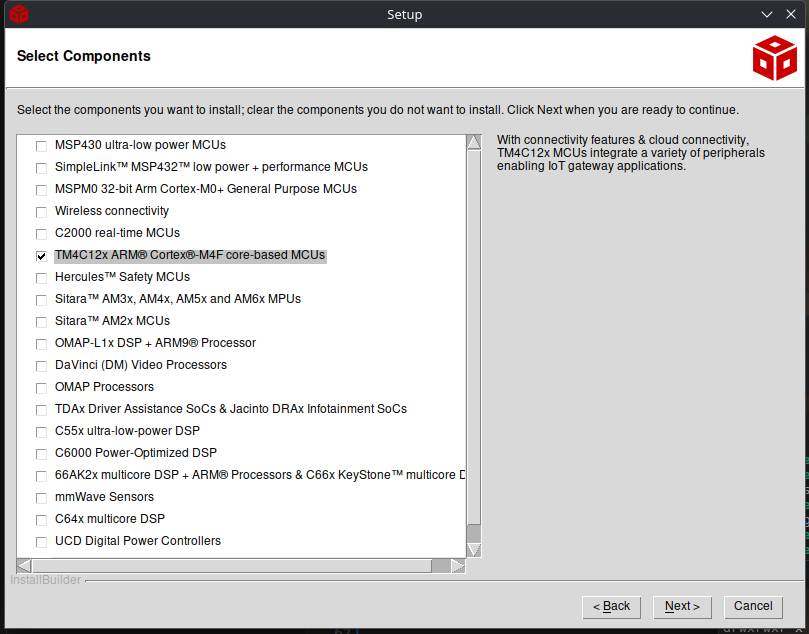Click the red cube icon in title bar

[19, 14]
